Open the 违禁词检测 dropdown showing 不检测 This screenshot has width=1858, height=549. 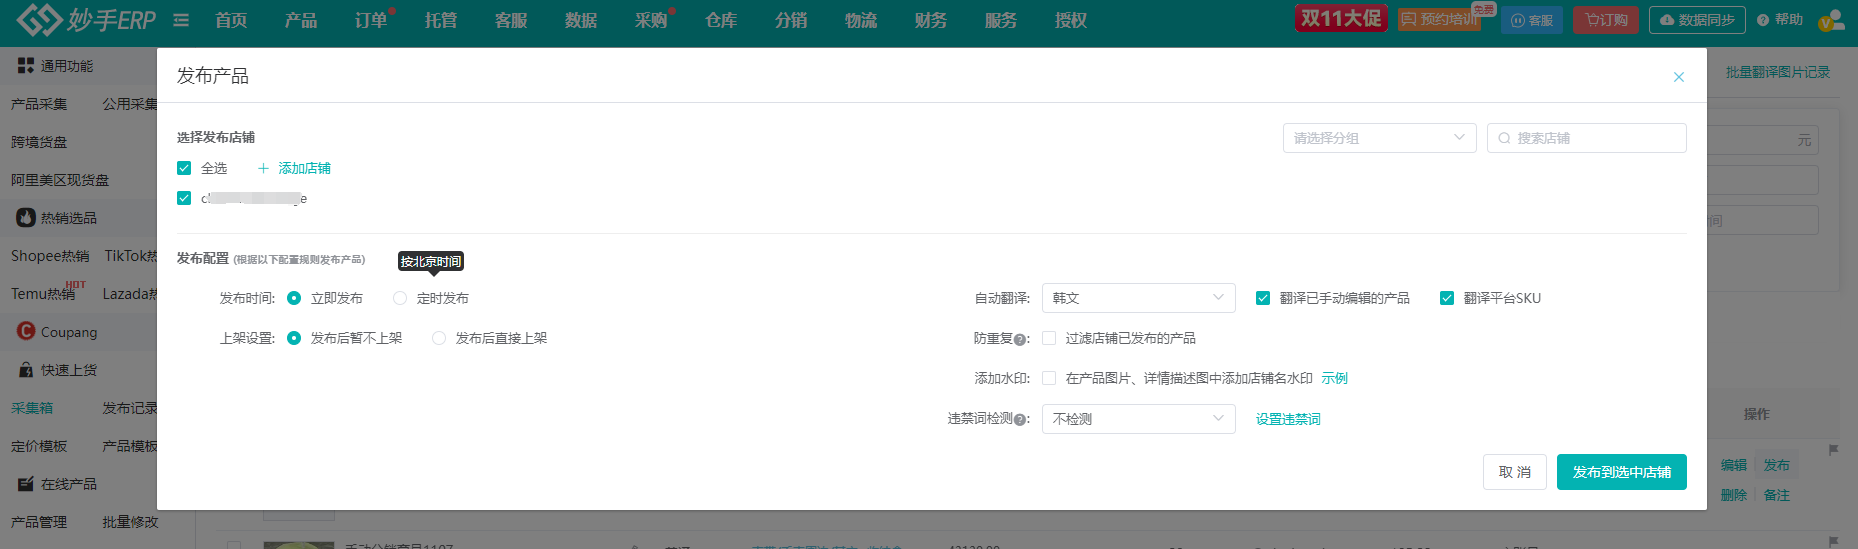[x=1138, y=419]
